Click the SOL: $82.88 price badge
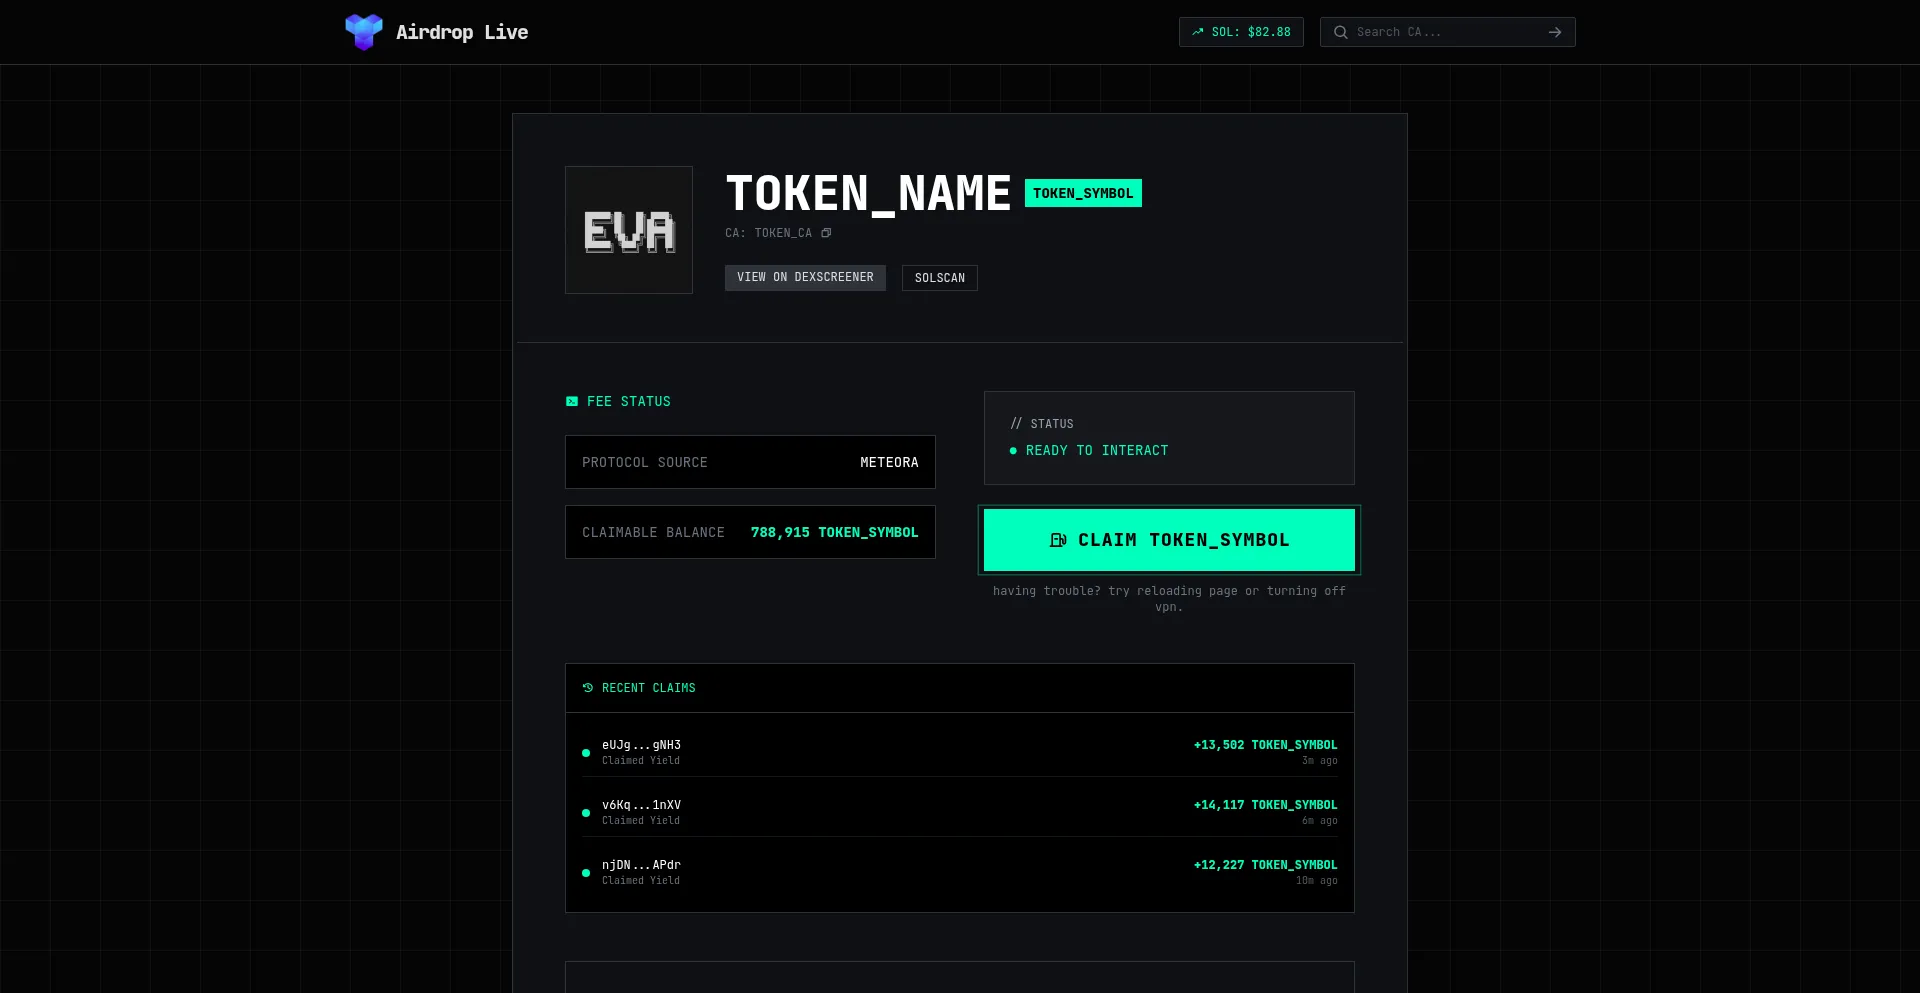This screenshot has width=1920, height=993. pyautogui.click(x=1241, y=32)
